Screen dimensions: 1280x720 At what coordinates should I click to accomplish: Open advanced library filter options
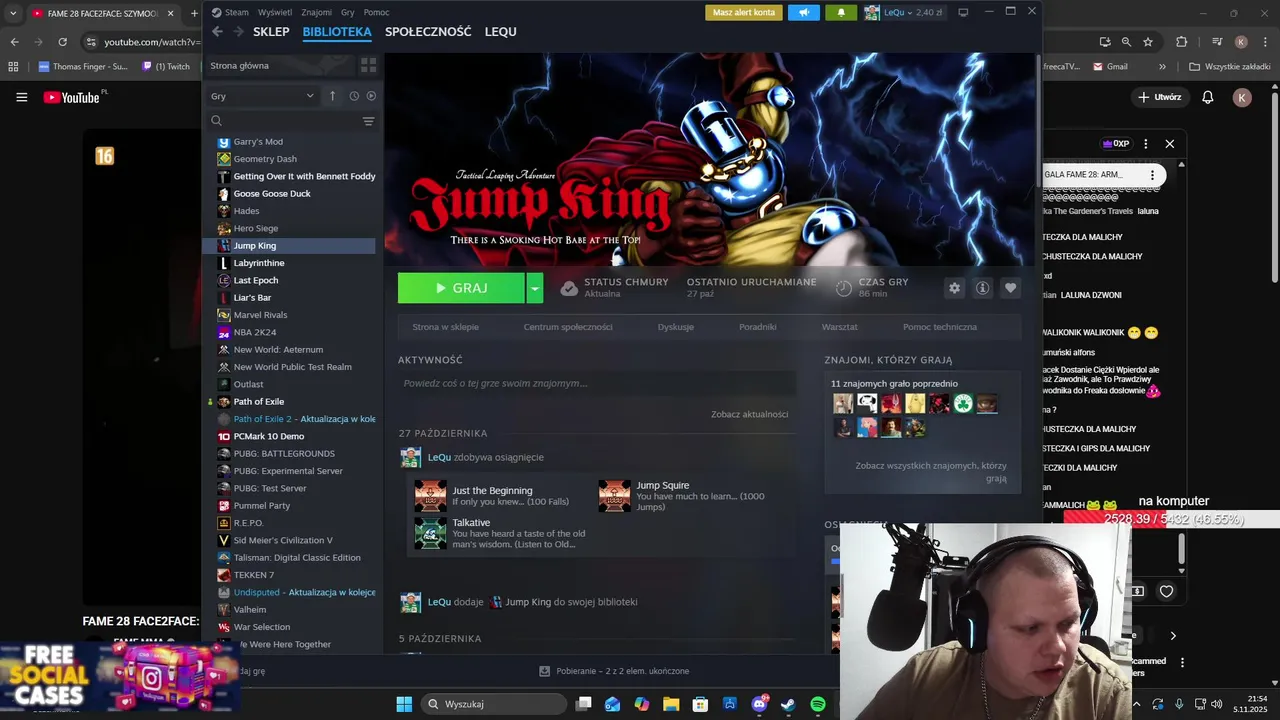(x=368, y=121)
